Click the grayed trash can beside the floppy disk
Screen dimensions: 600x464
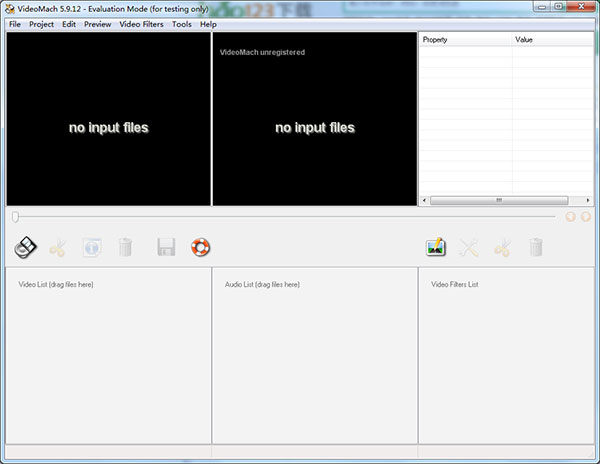coord(125,247)
